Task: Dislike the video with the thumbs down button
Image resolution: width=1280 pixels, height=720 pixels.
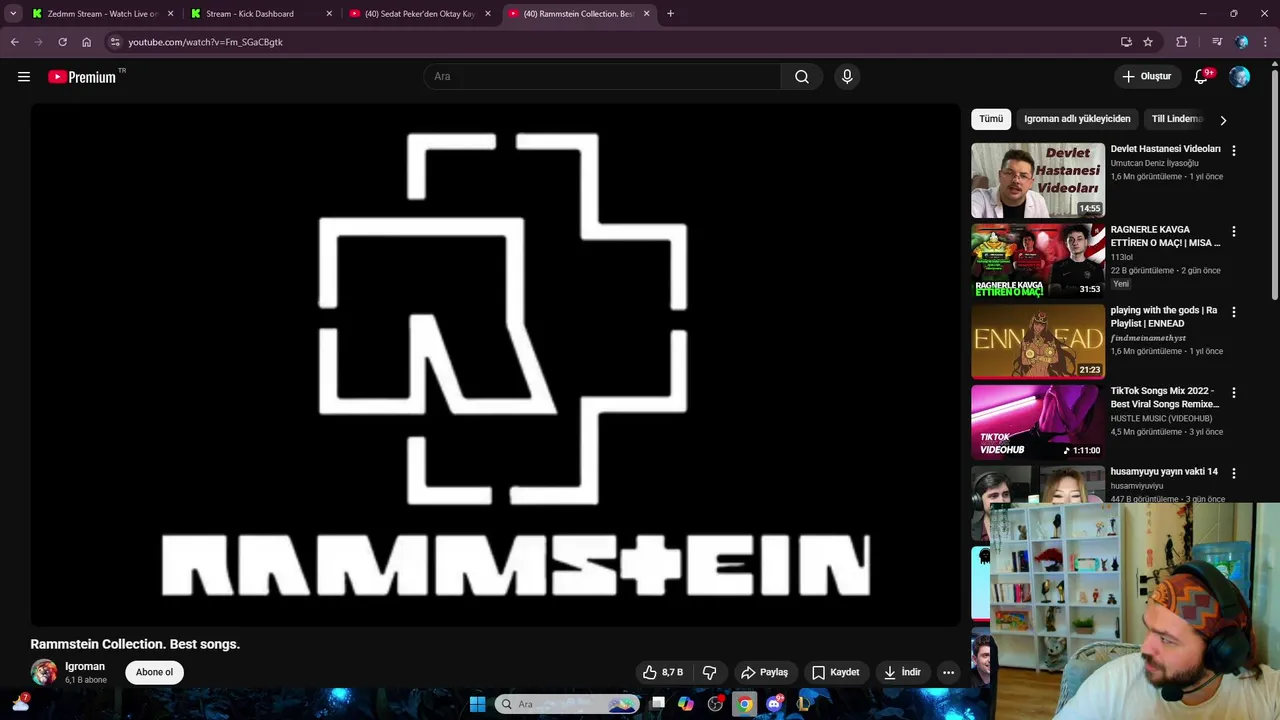Action: point(710,672)
